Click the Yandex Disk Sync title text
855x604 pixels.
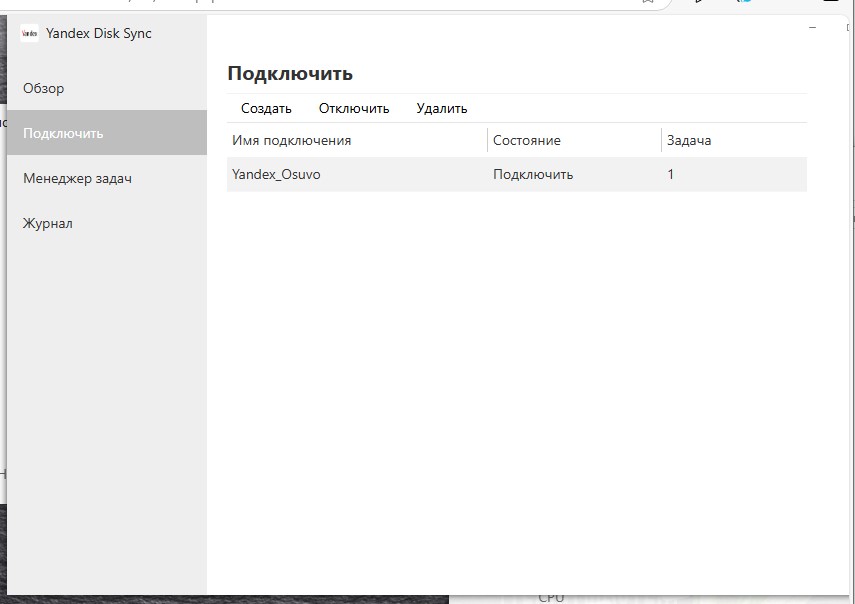(99, 33)
